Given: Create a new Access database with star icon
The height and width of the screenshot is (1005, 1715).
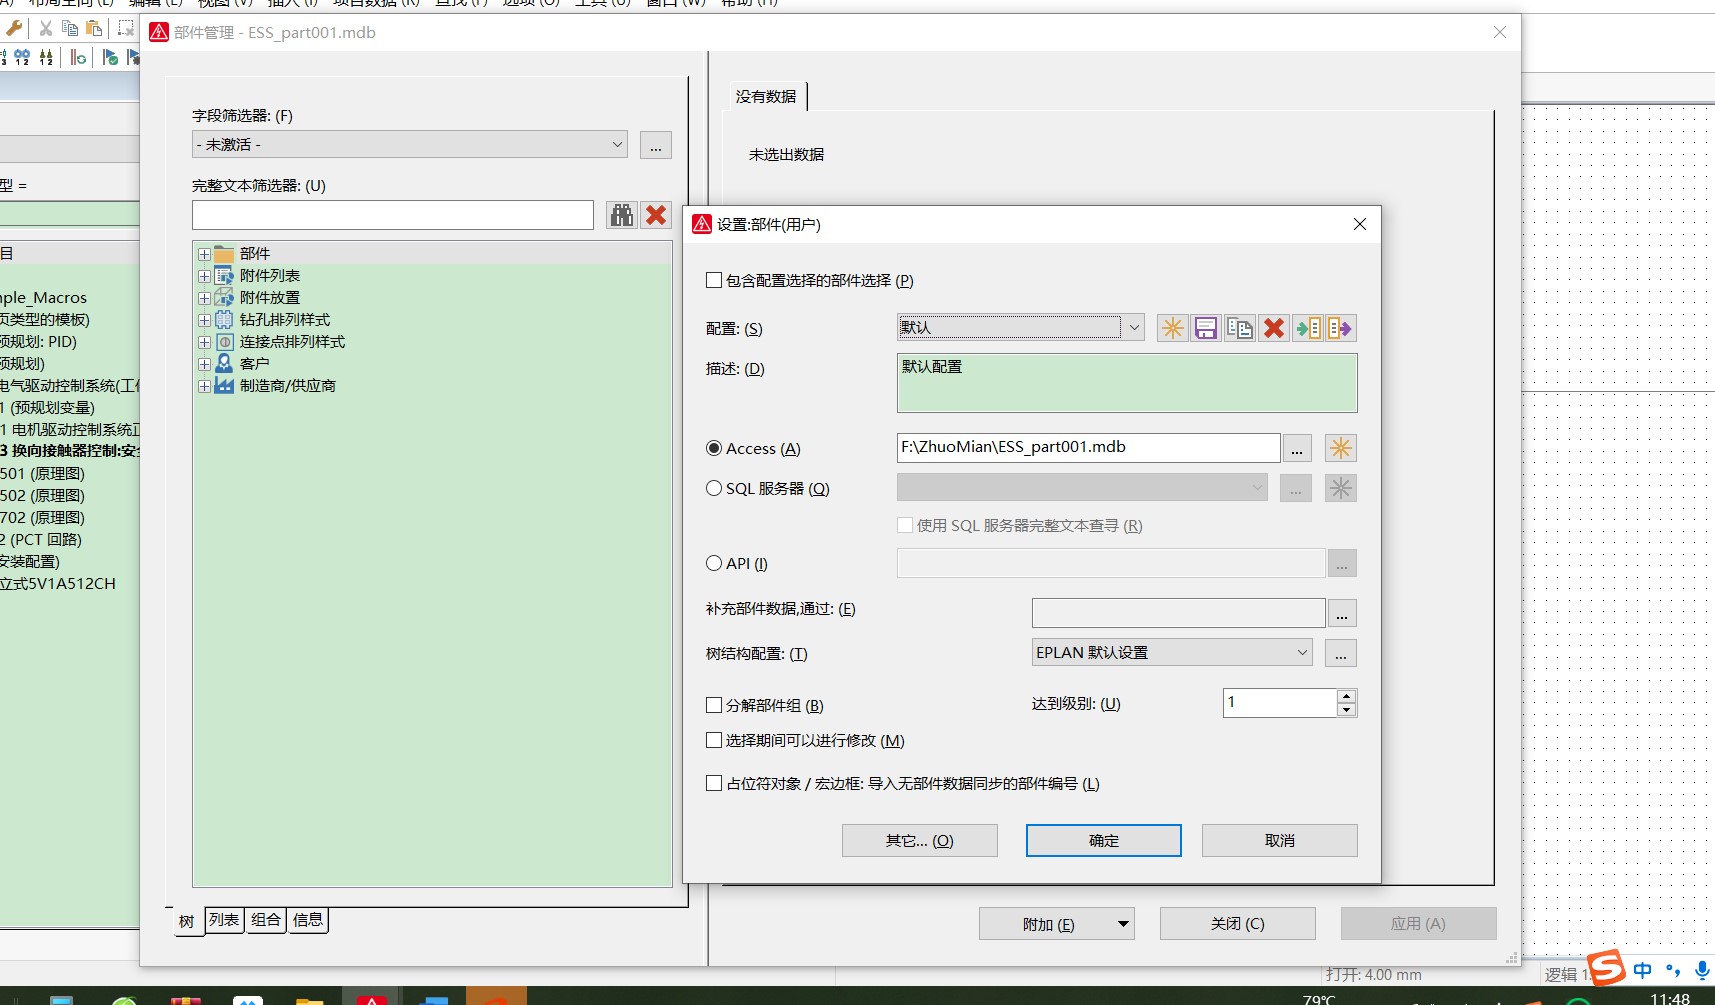Looking at the screenshot, I should point(1340,448).
